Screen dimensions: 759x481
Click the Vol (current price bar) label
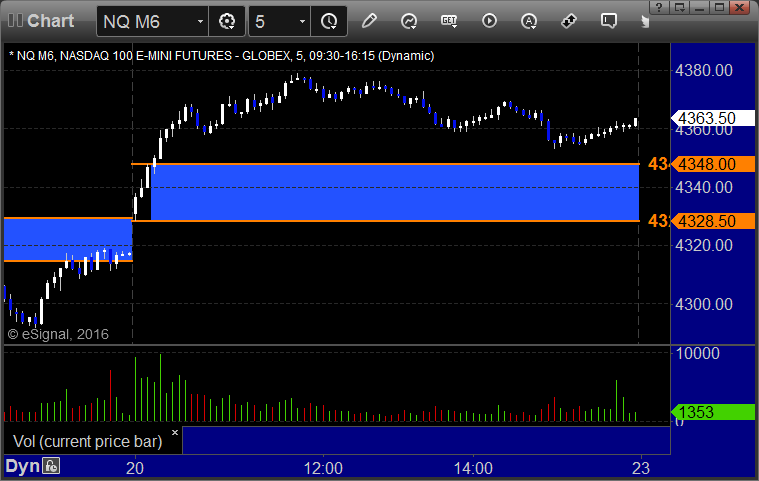point(88,441)
